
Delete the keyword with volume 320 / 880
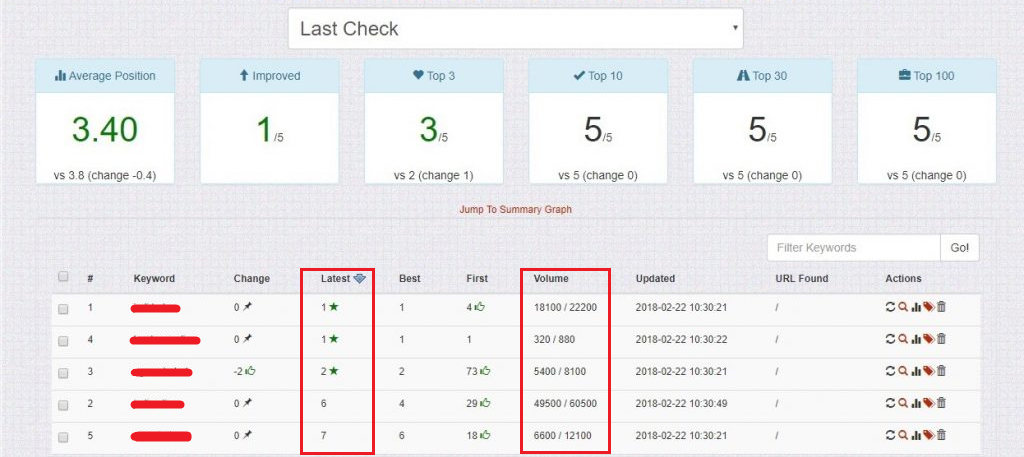[941, 339]
